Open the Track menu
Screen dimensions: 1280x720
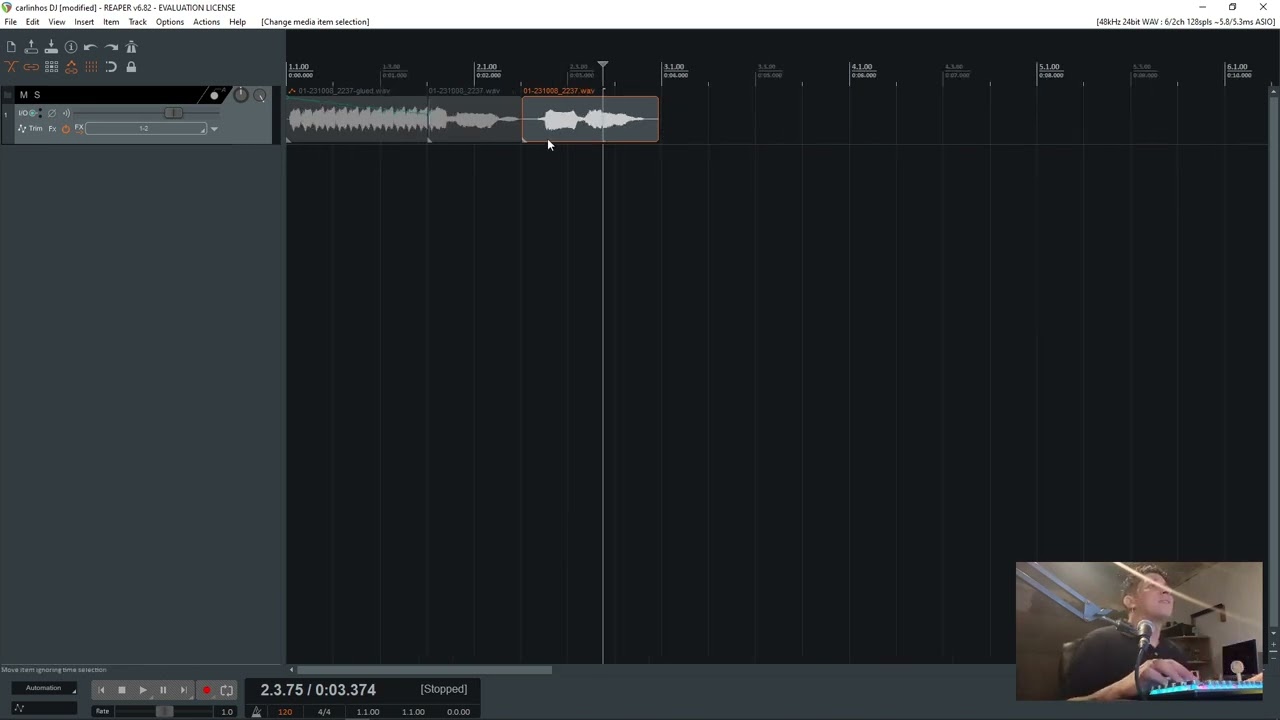coord(138,22)
